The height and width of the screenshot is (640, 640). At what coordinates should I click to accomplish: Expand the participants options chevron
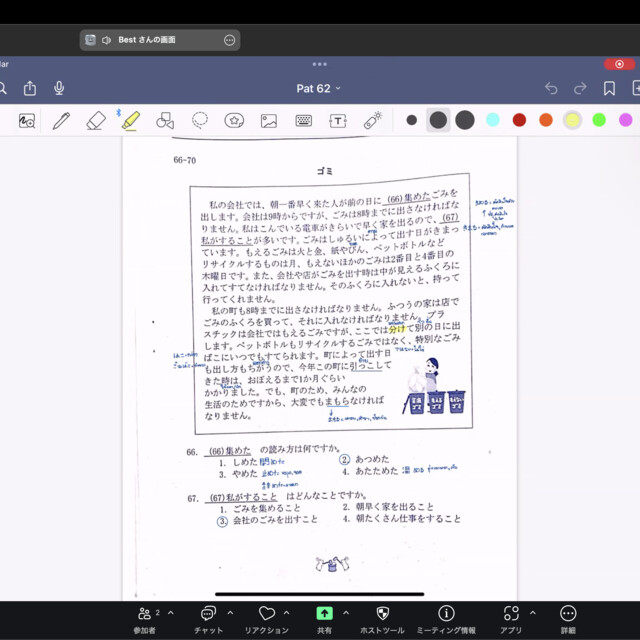[x=171, y=613]
